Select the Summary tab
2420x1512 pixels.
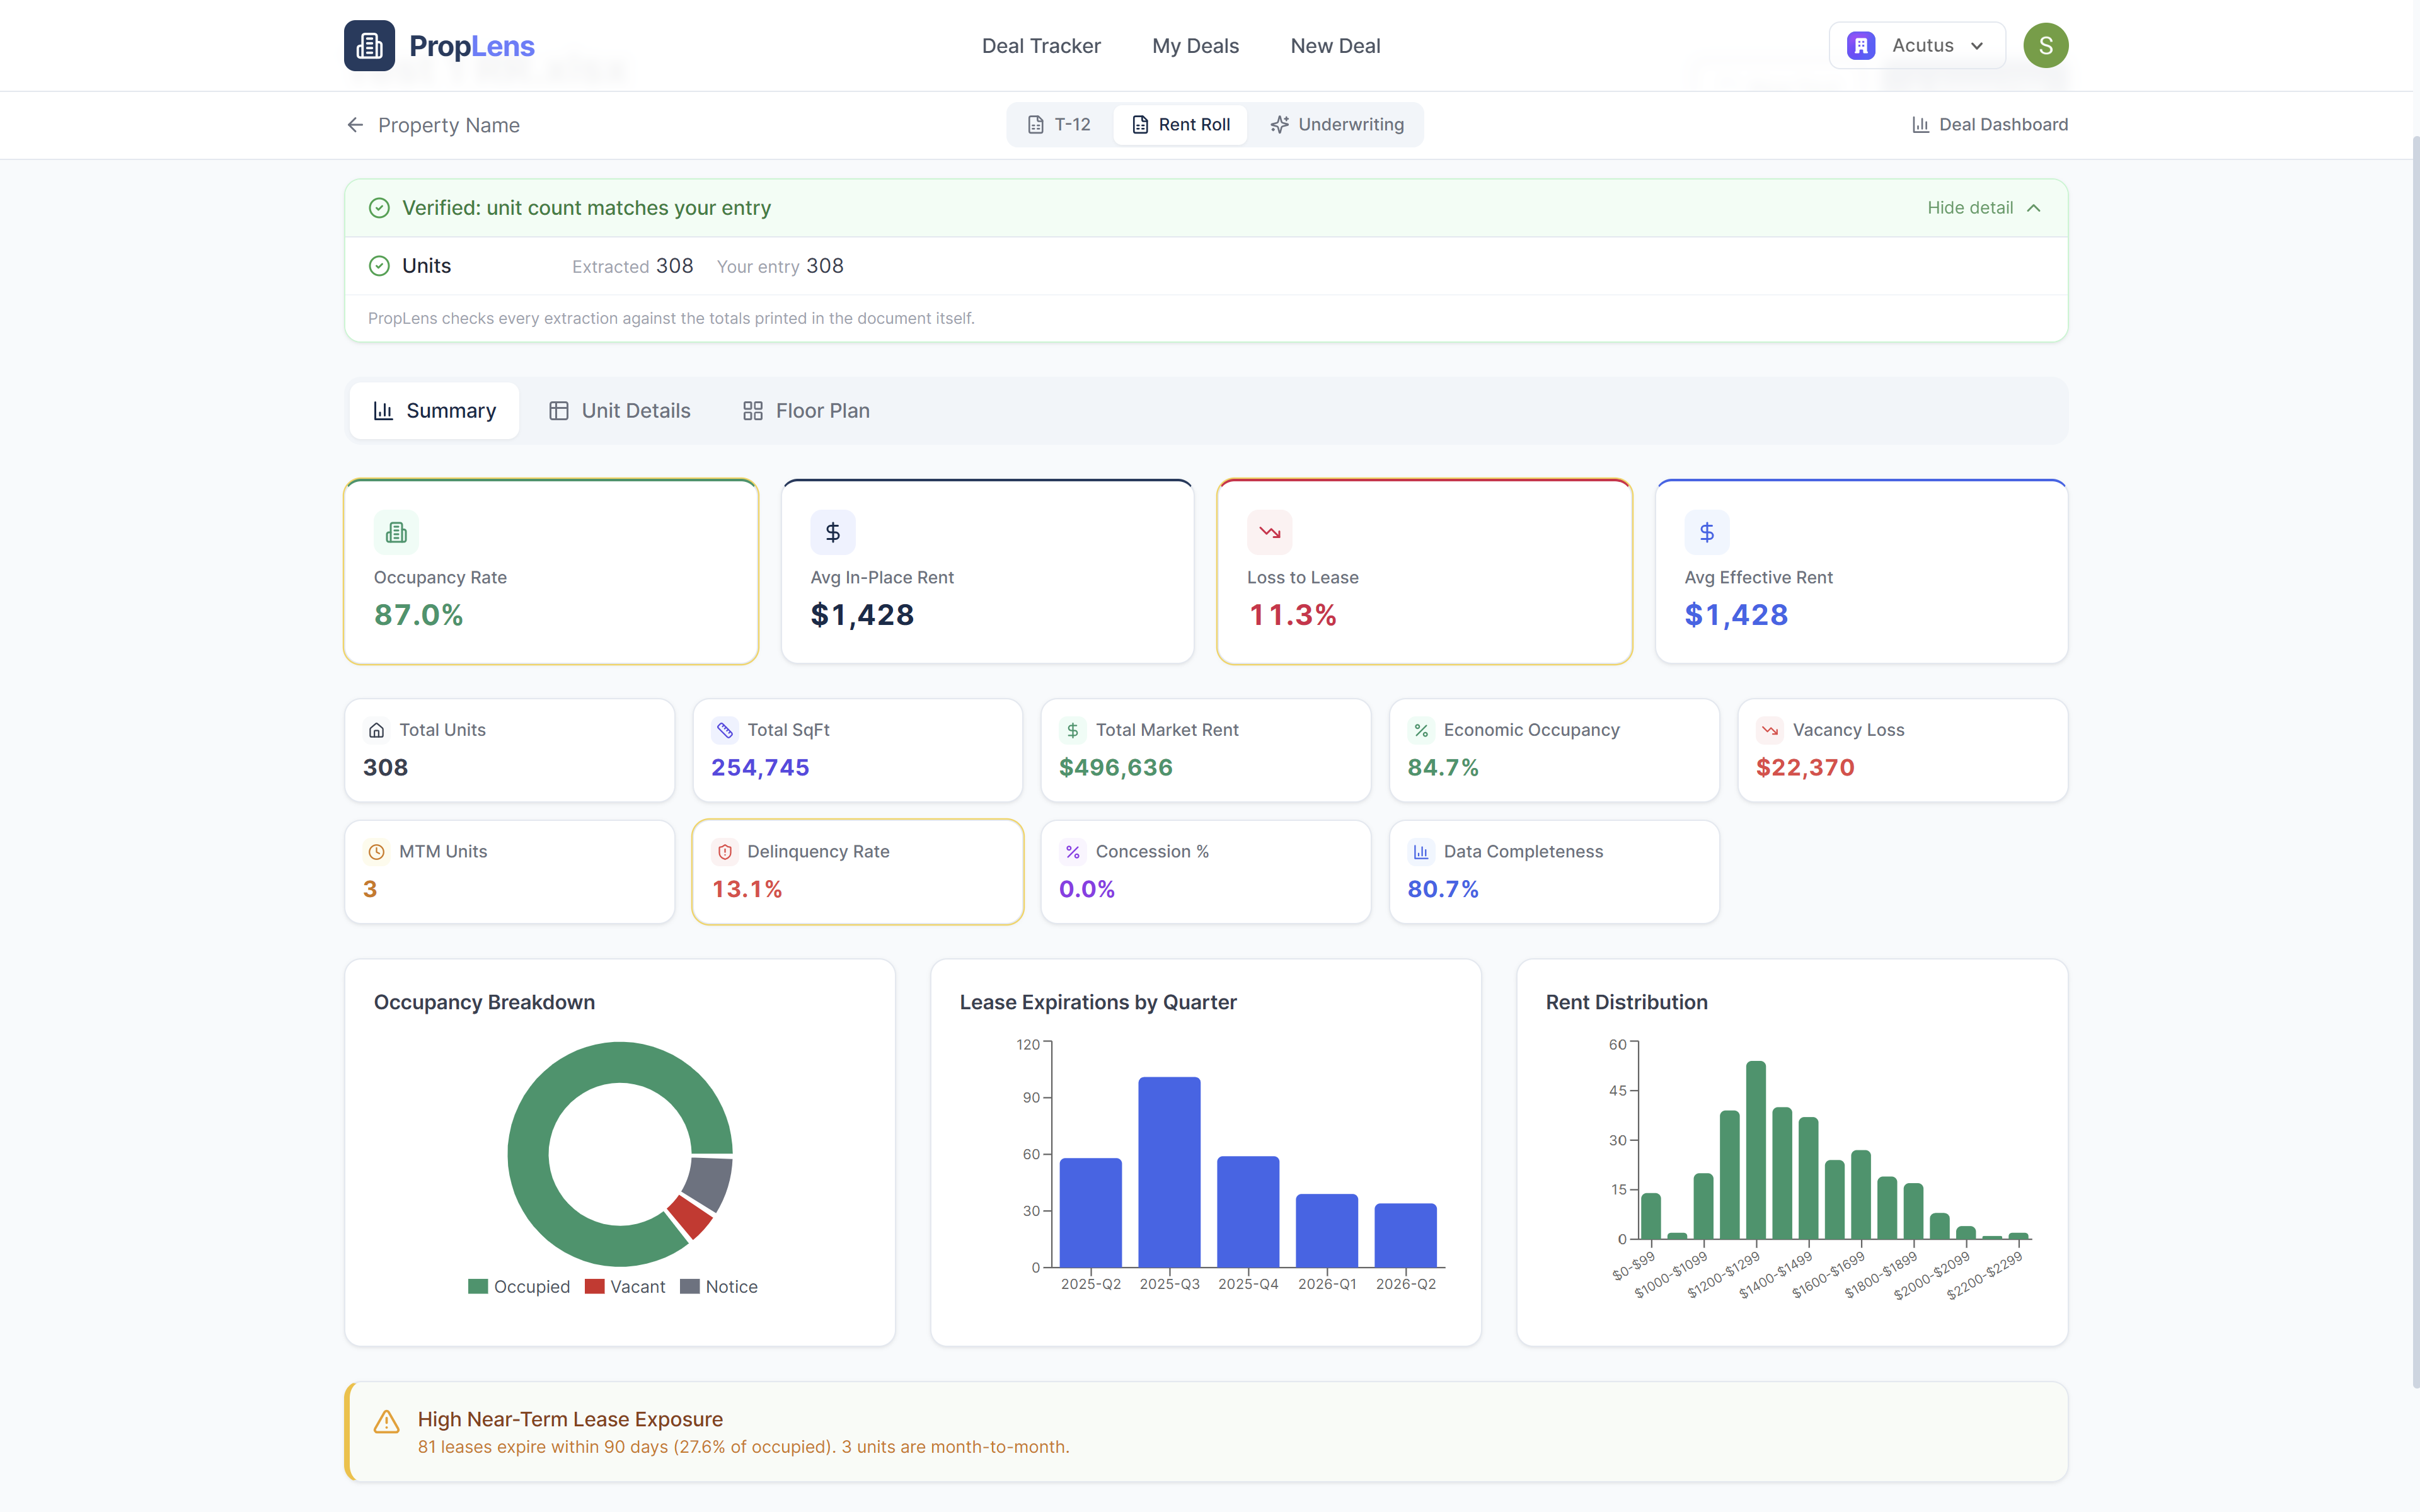tap(434, 411)
